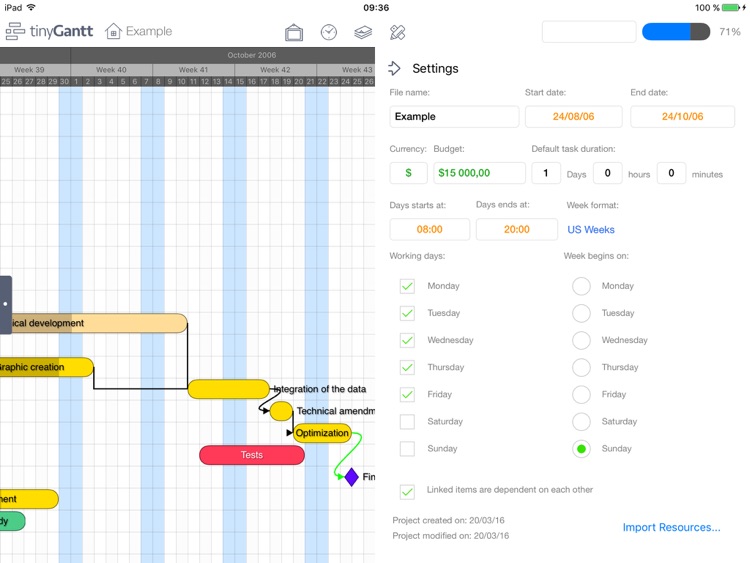Tap the pencil and ruler tools icon

(397, 32)
